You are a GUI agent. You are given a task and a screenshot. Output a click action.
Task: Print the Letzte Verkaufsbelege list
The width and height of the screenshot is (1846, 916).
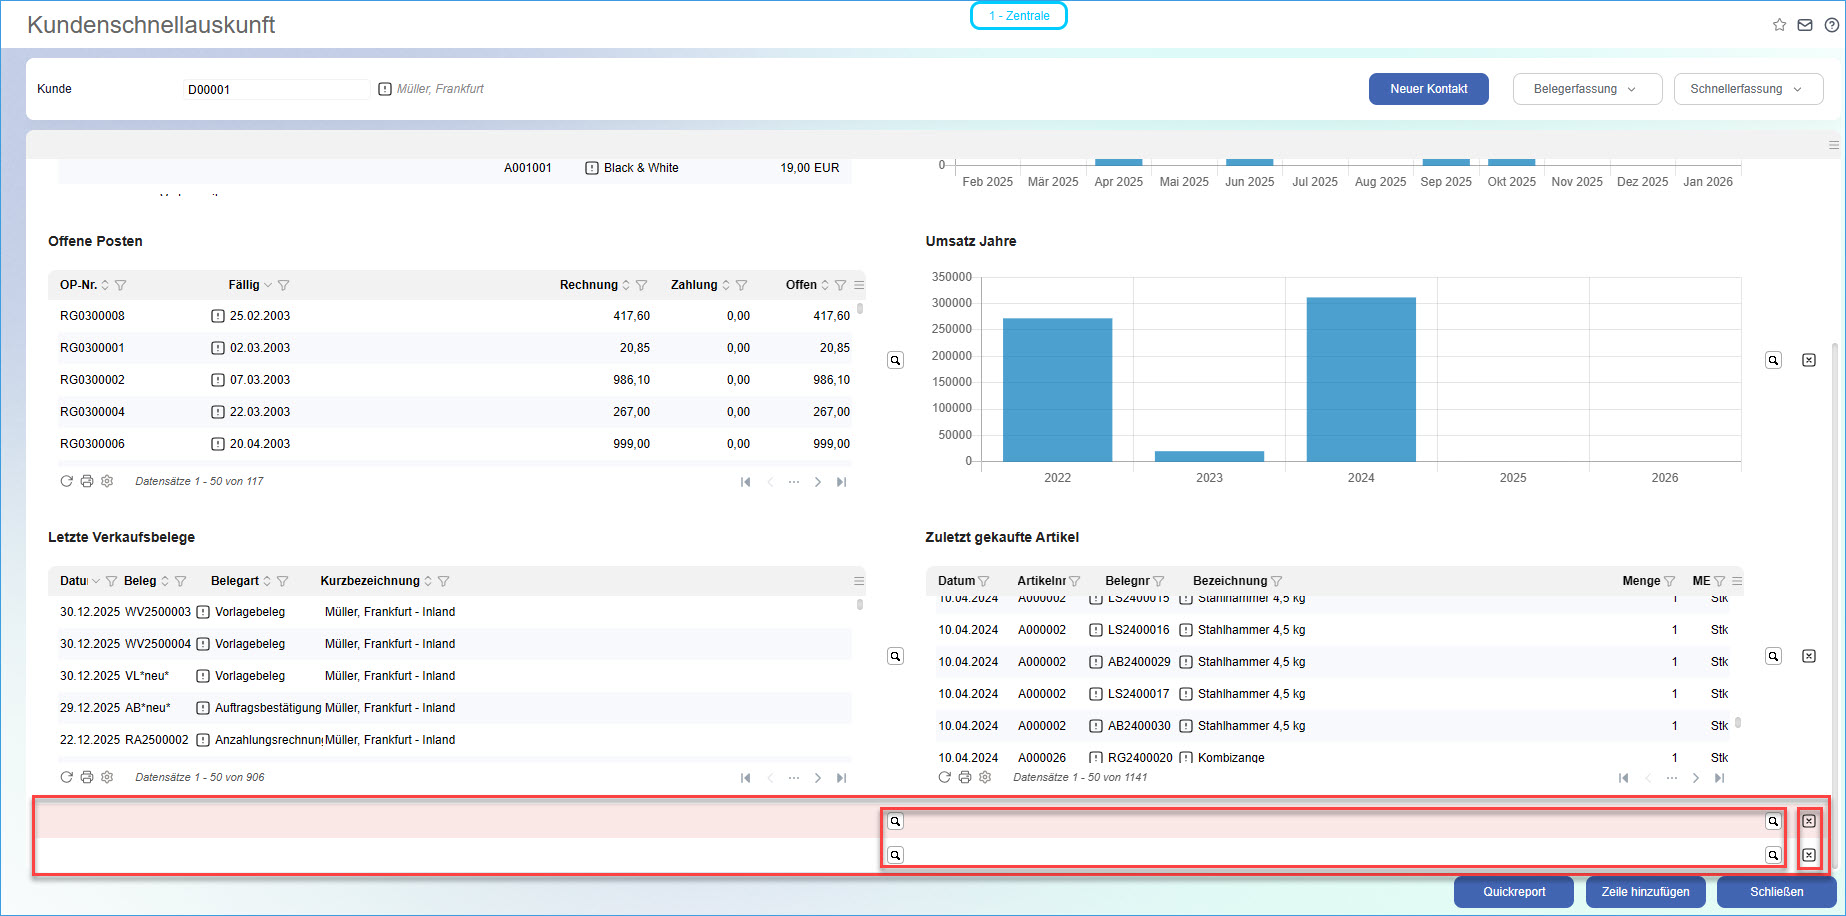click(x=87, y=777)
